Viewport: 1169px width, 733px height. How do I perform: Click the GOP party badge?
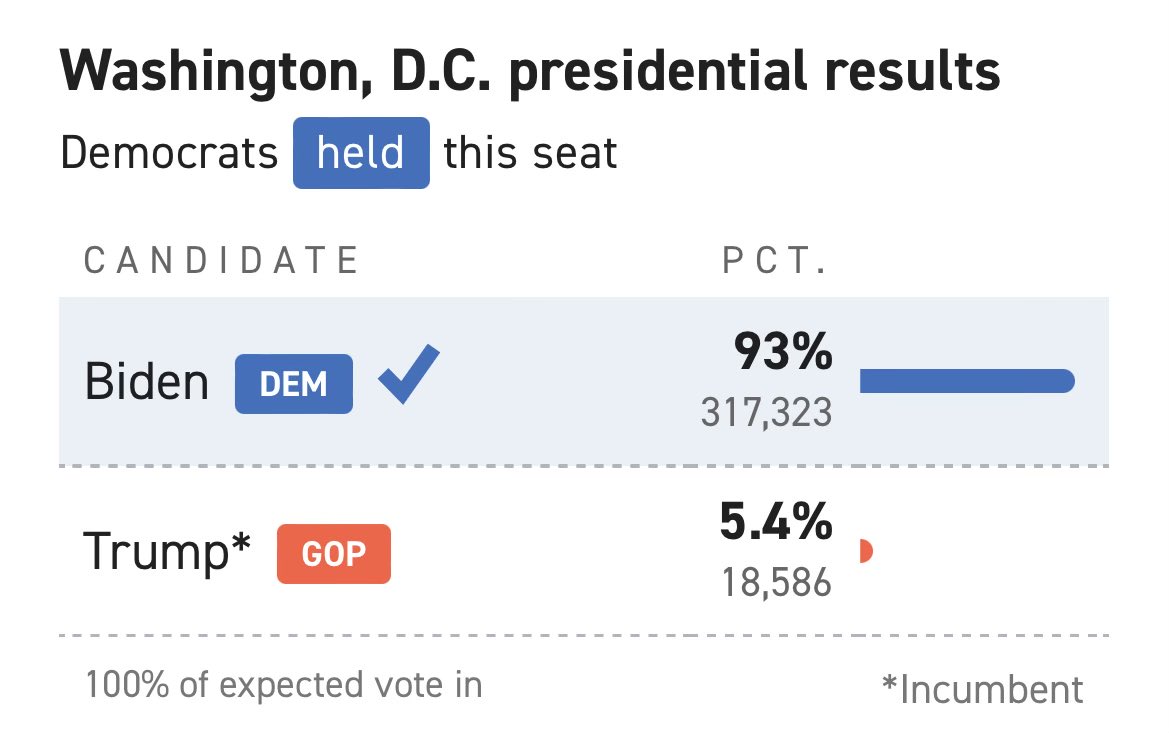tap(333, 553)
